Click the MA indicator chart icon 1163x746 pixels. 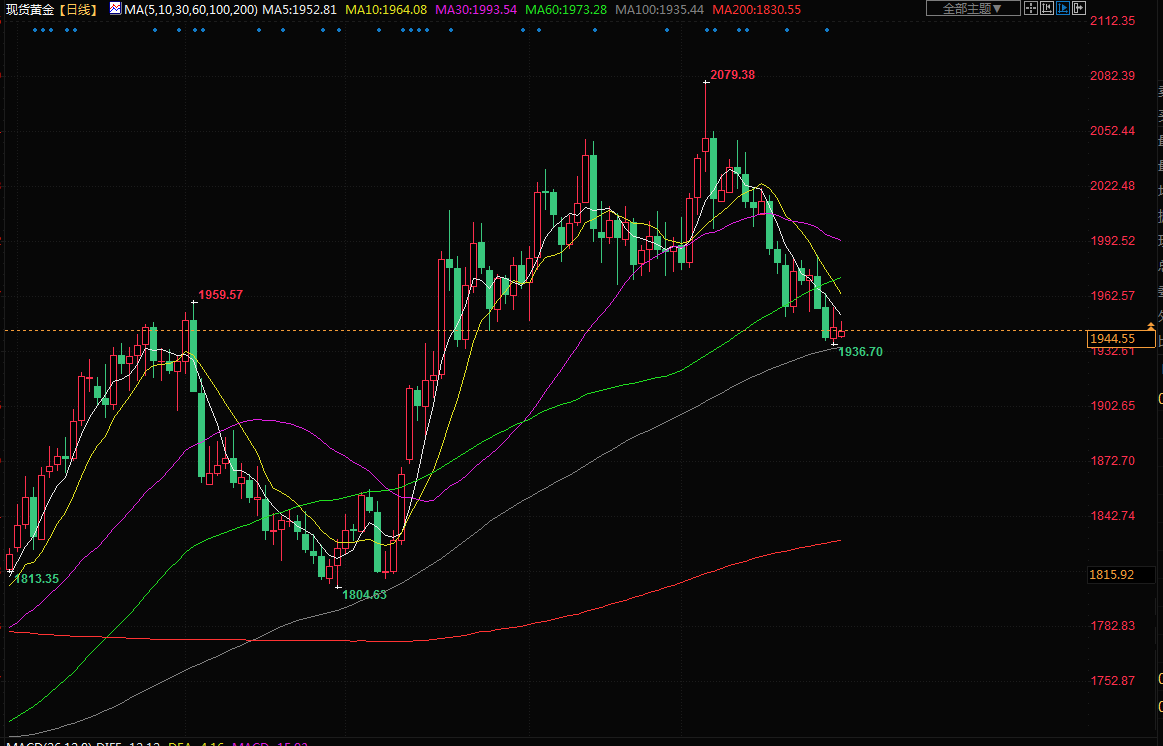[115, 9]
